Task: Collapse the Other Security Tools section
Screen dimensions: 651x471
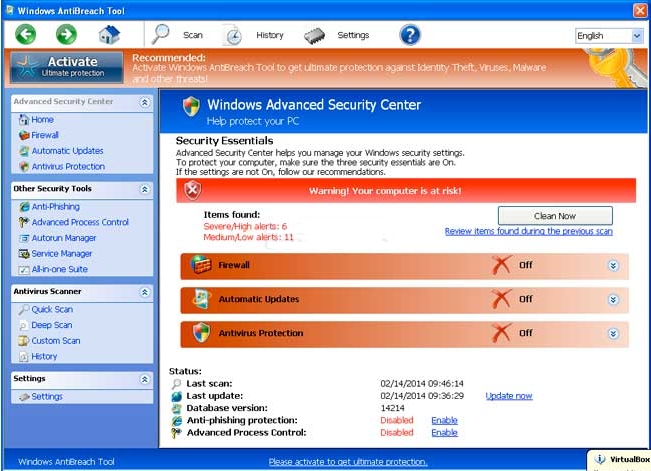Action: (144, 189)
